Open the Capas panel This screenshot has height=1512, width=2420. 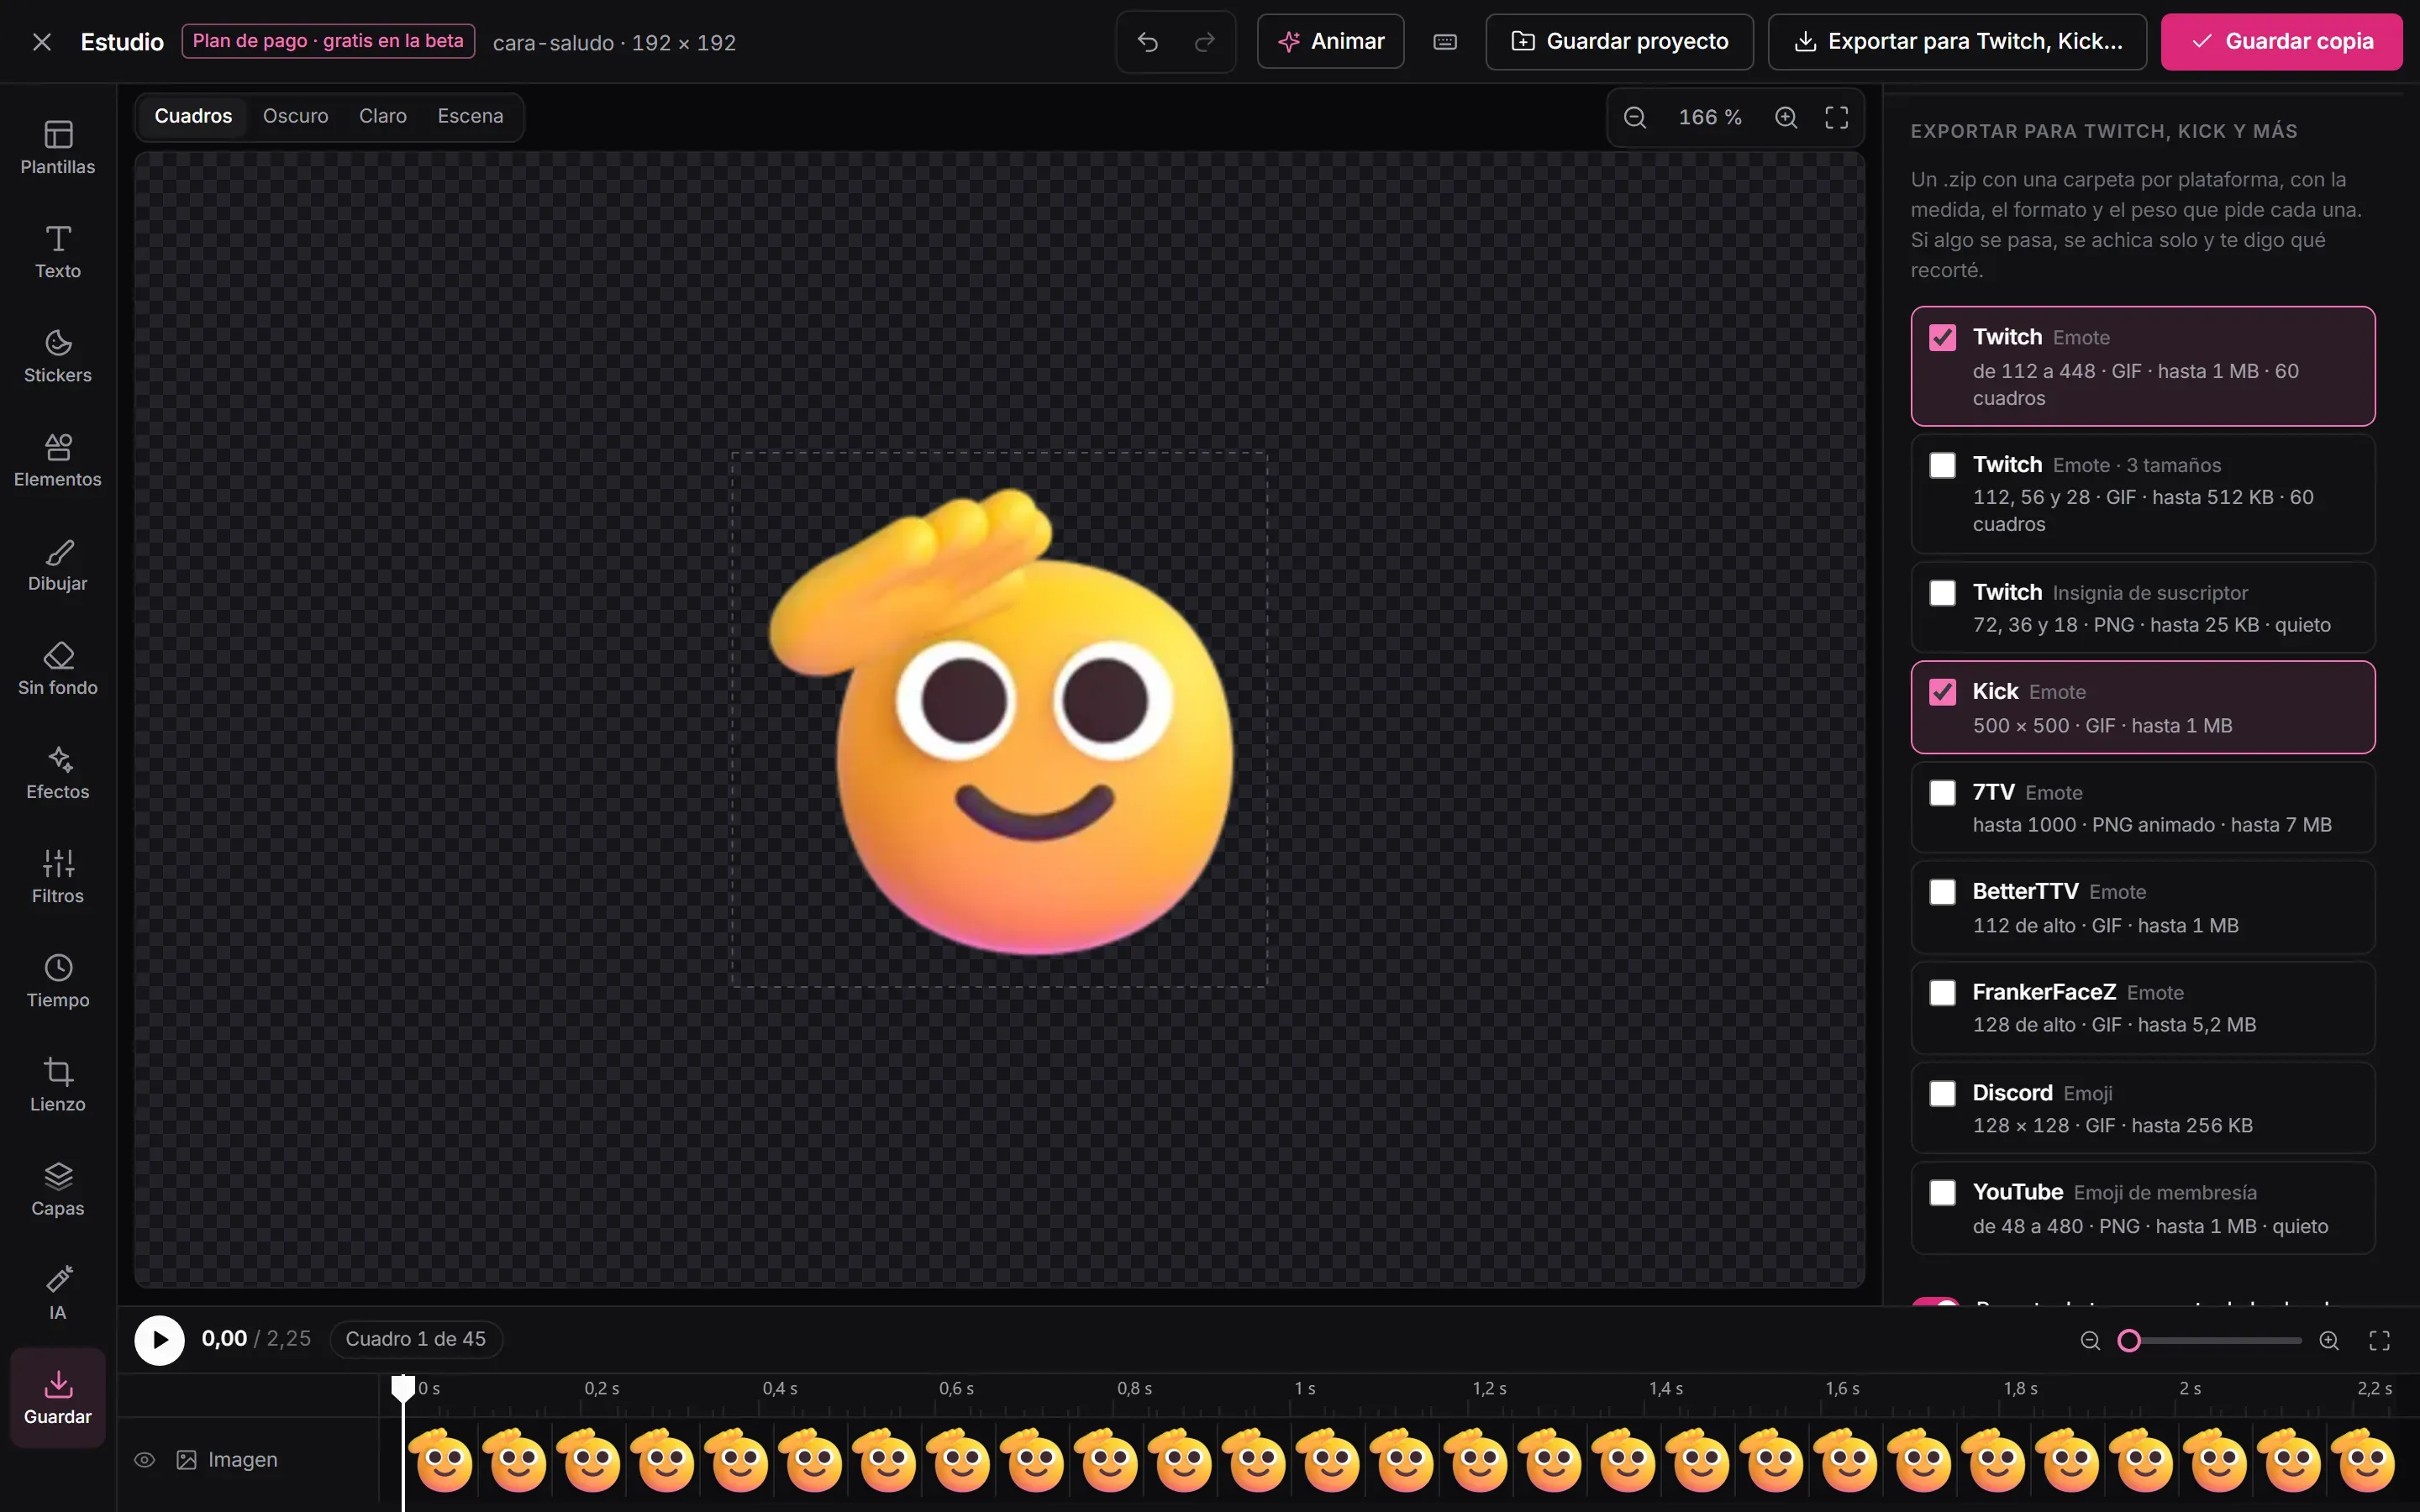[58, 1189]
